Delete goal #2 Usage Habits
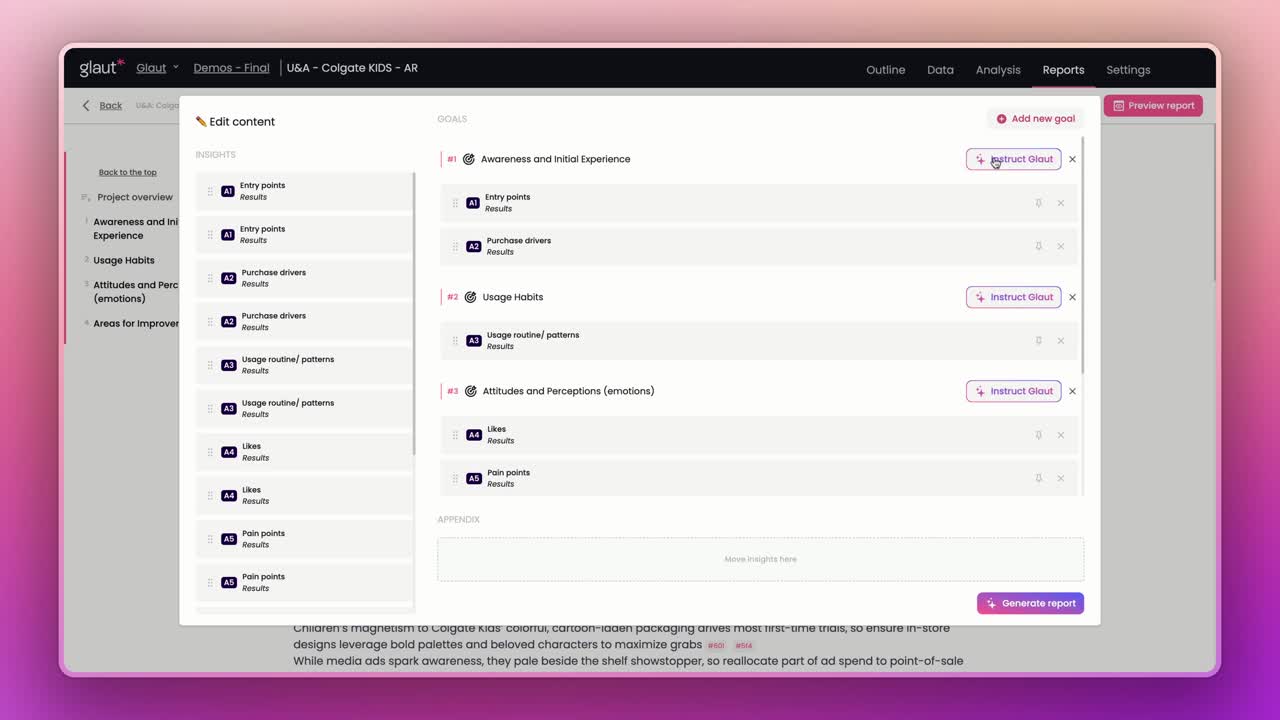Viewport: 1280px width, 720px height. (1073, 297)
